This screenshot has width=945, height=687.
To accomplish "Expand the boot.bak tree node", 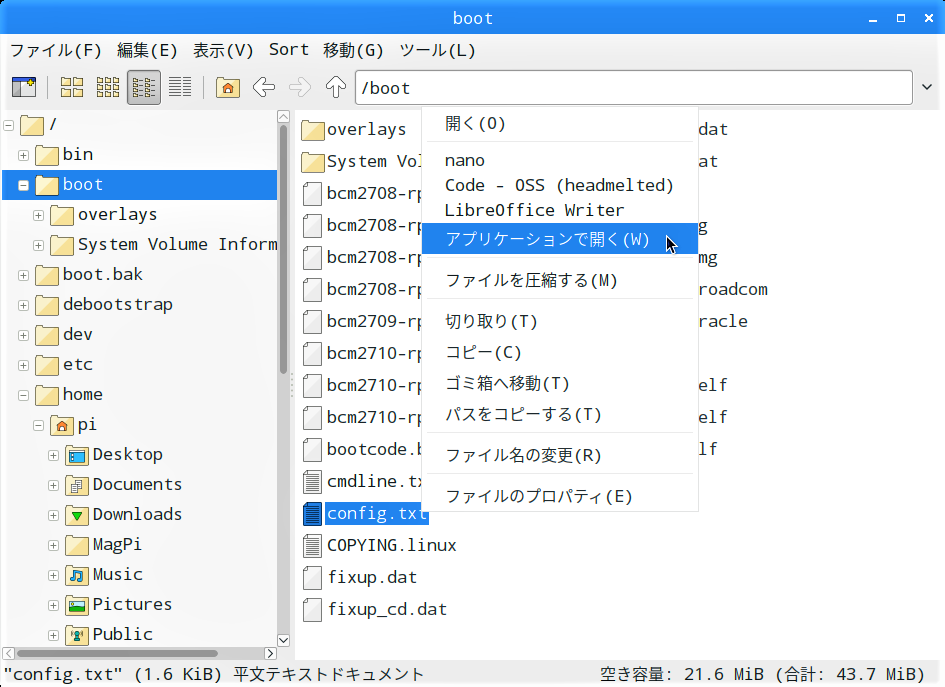I will pos(24,275).
